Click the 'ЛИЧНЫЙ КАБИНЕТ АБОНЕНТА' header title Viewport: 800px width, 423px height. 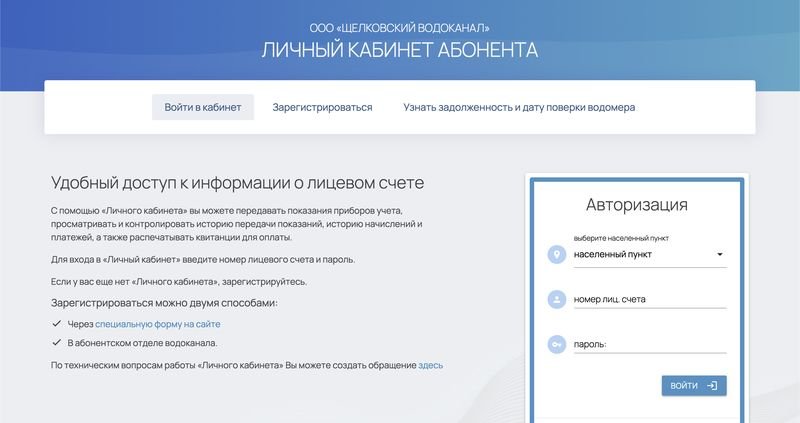pos(400,50)
